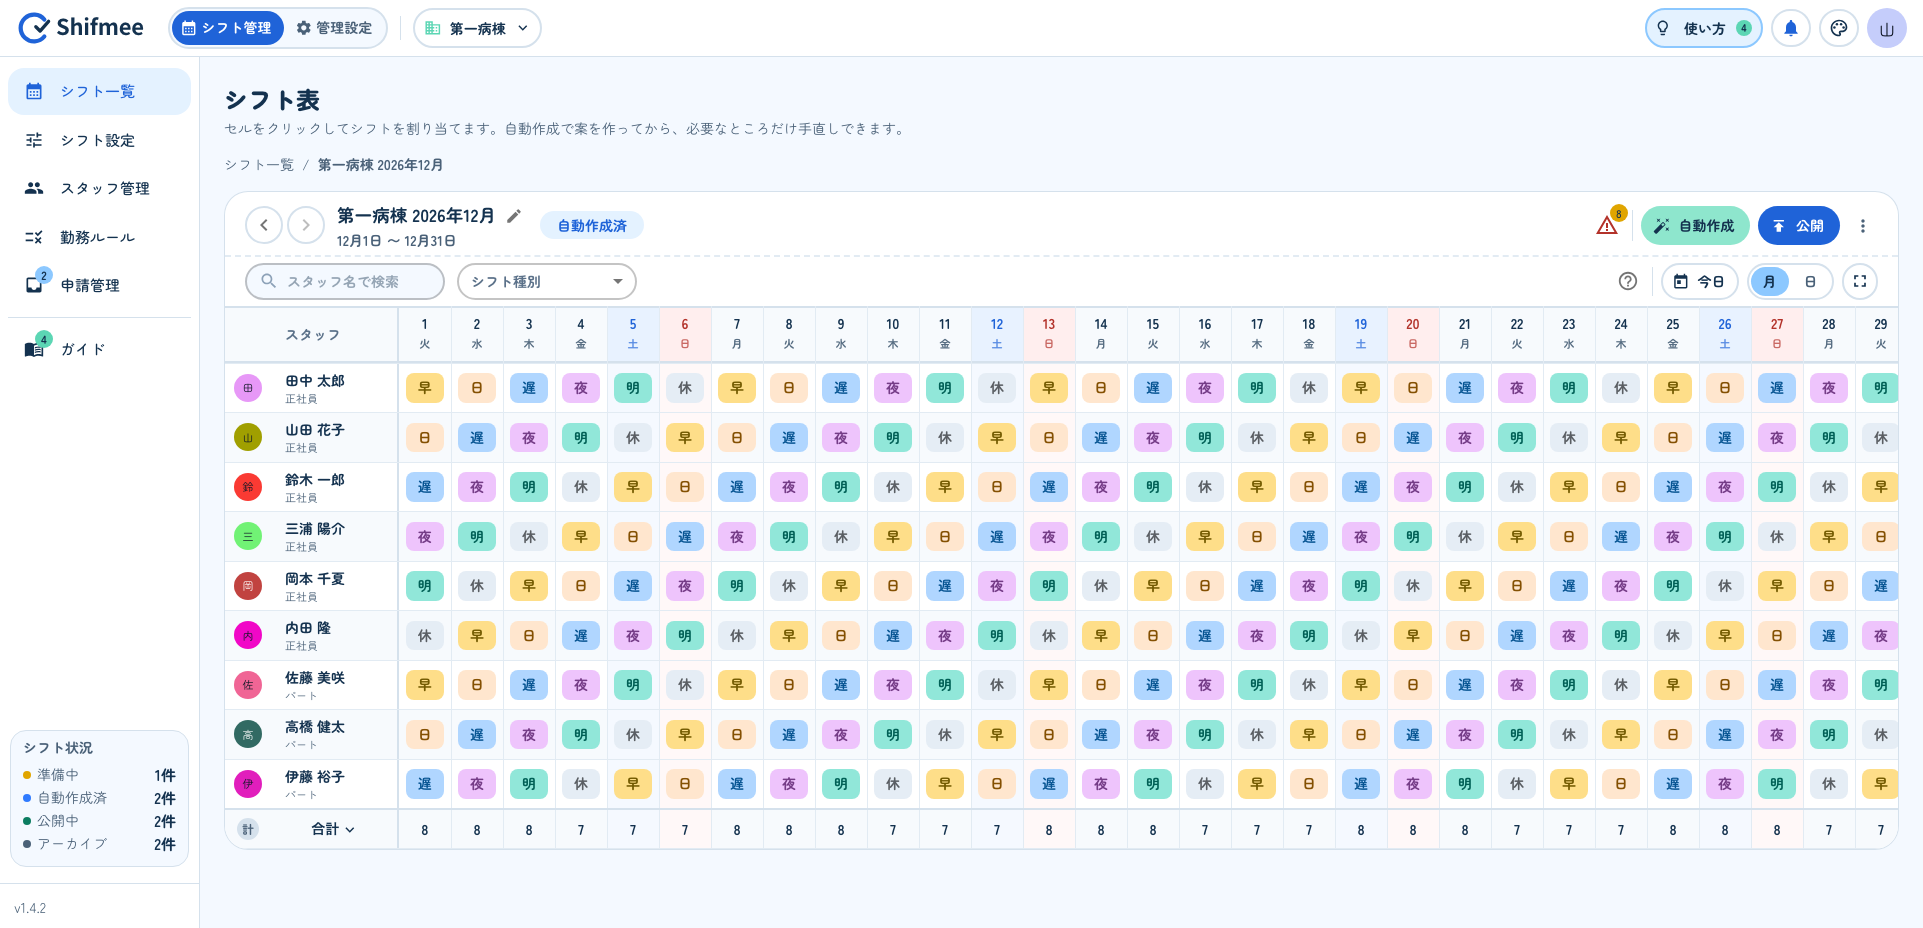Click 三浦 陽介 avatar

coord(248,537)
